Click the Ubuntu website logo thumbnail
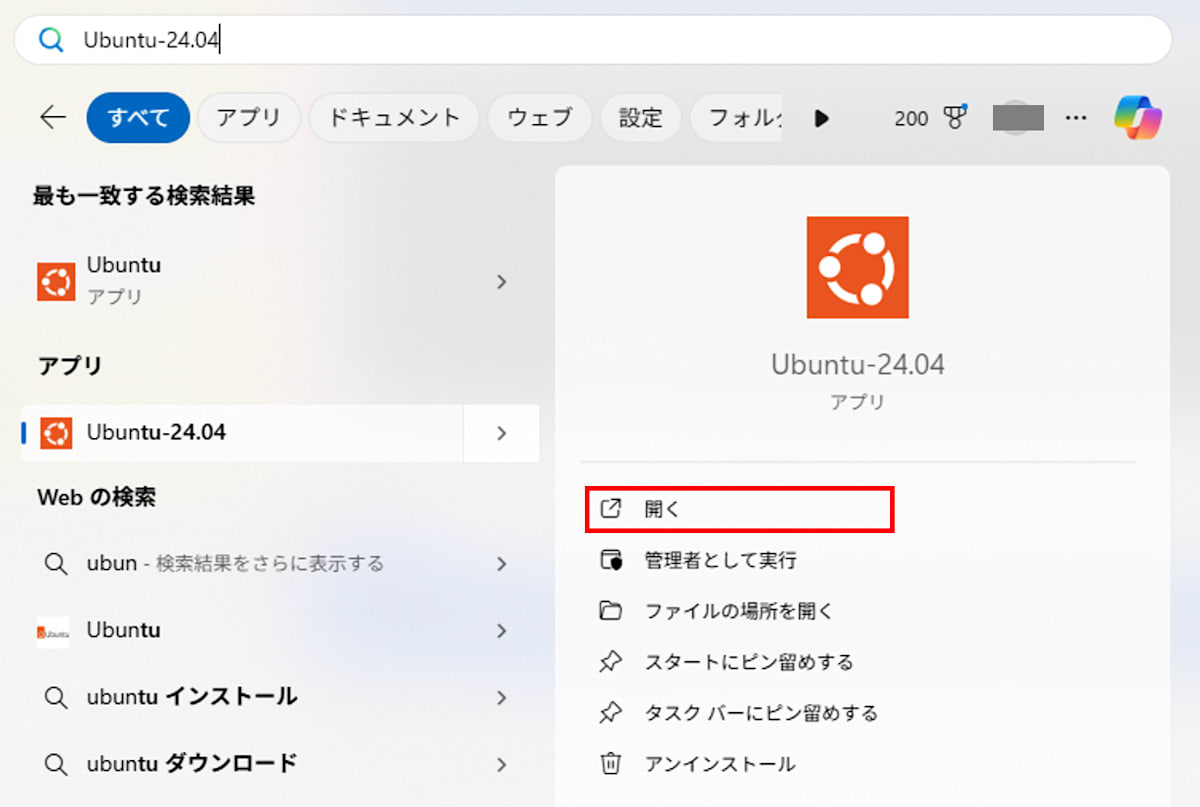This screenshot has width=1200, height=807. coord(53,632)
